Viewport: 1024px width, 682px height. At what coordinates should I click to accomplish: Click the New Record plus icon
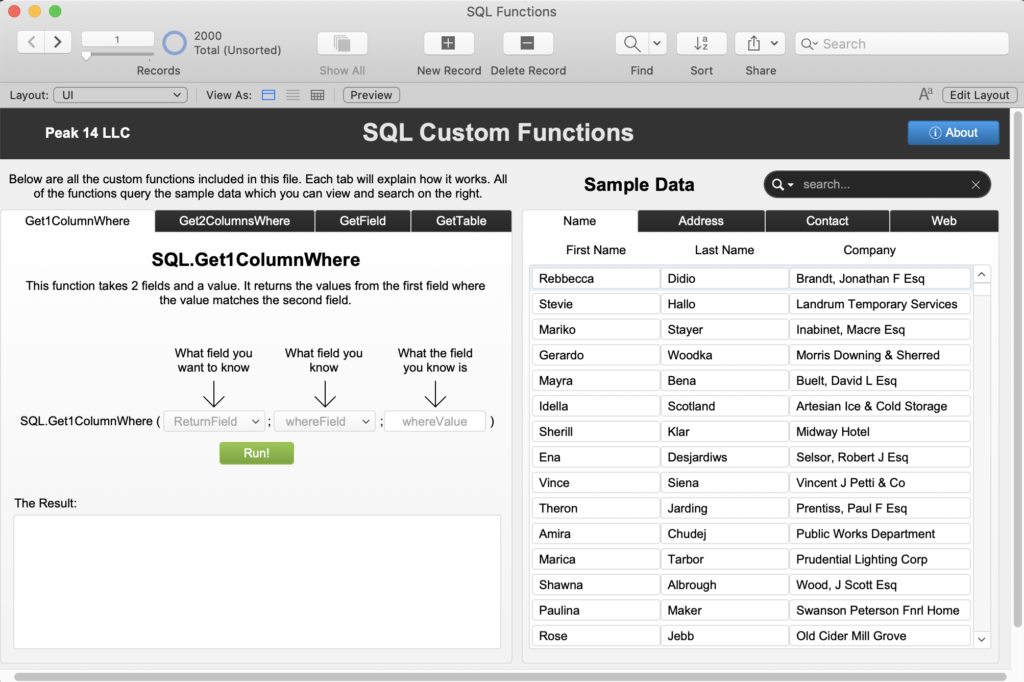(448, 43)
